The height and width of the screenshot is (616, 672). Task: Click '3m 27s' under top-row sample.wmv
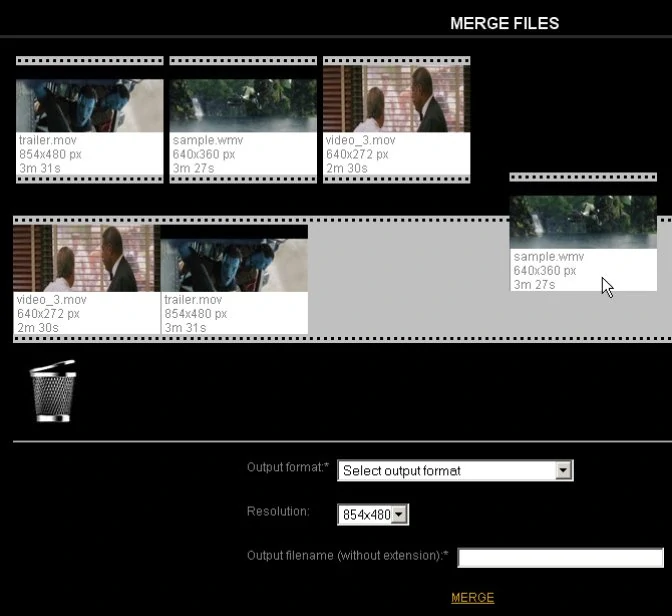click(x=193, y=168)
